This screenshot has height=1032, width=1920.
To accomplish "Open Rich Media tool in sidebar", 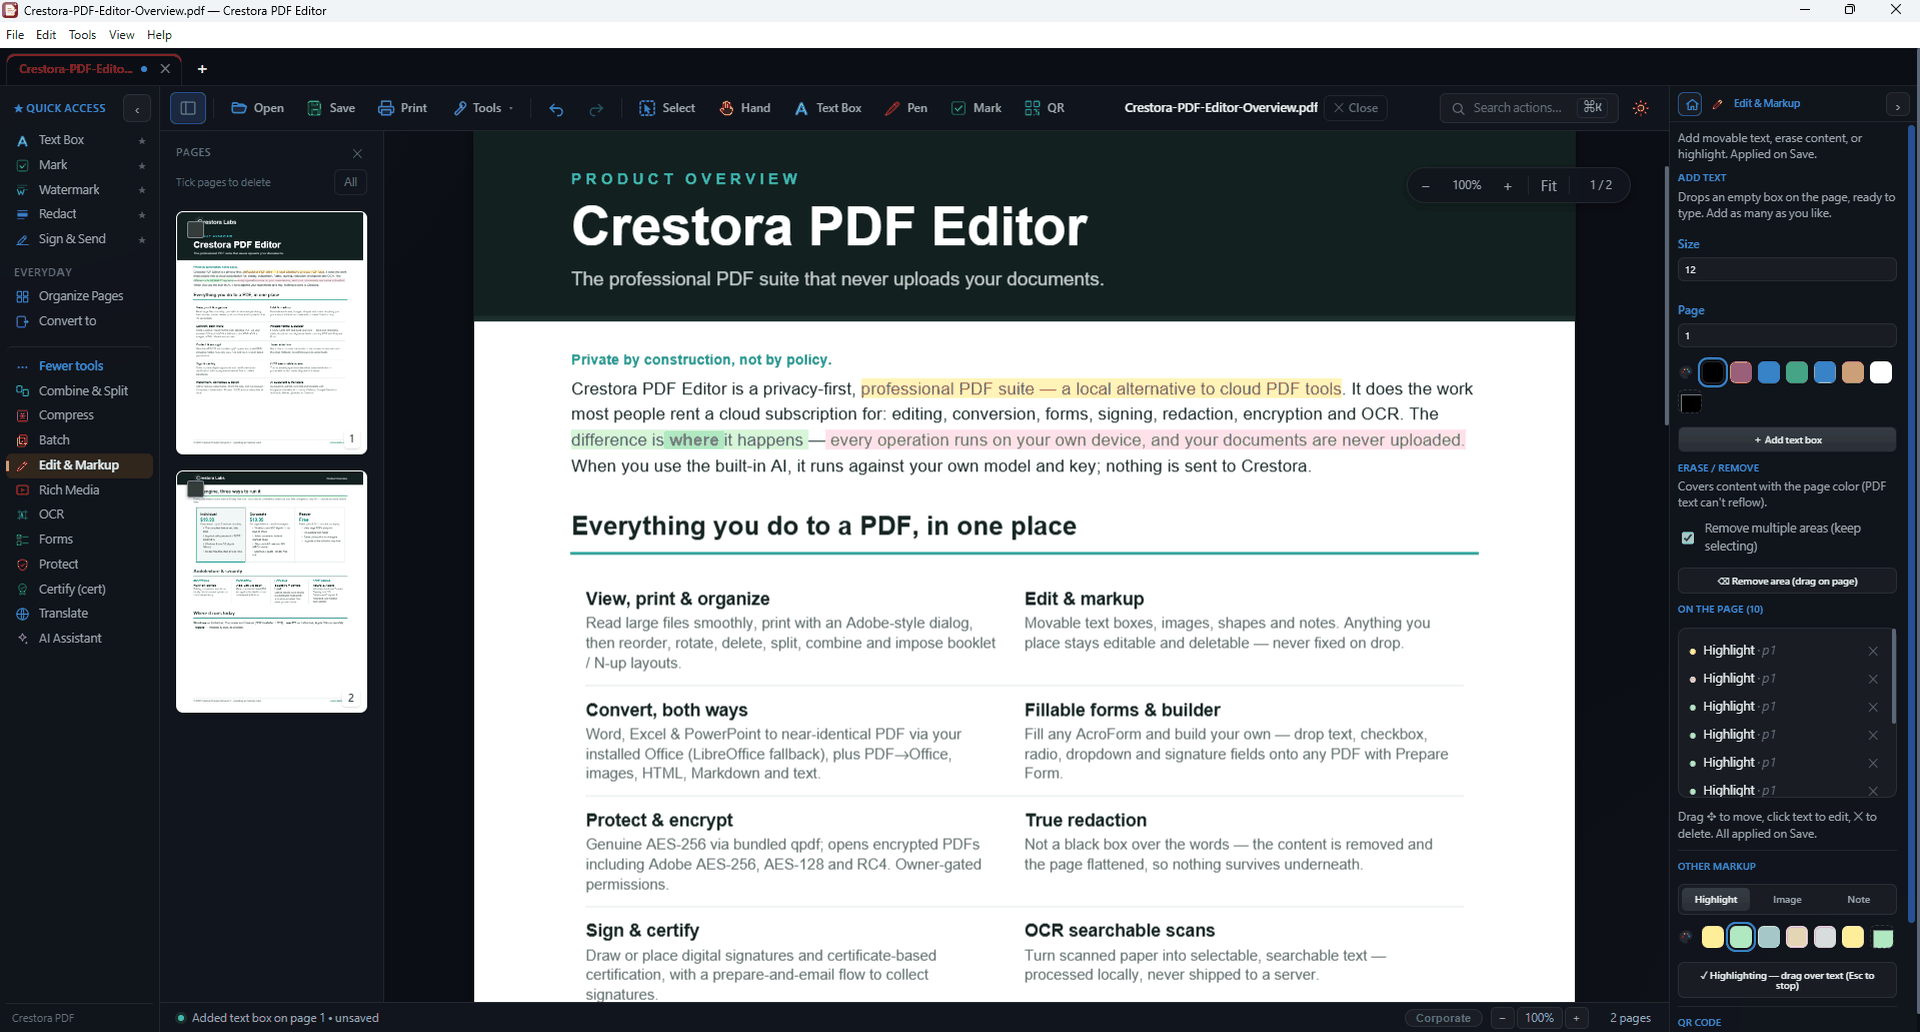I will [69, 490].
